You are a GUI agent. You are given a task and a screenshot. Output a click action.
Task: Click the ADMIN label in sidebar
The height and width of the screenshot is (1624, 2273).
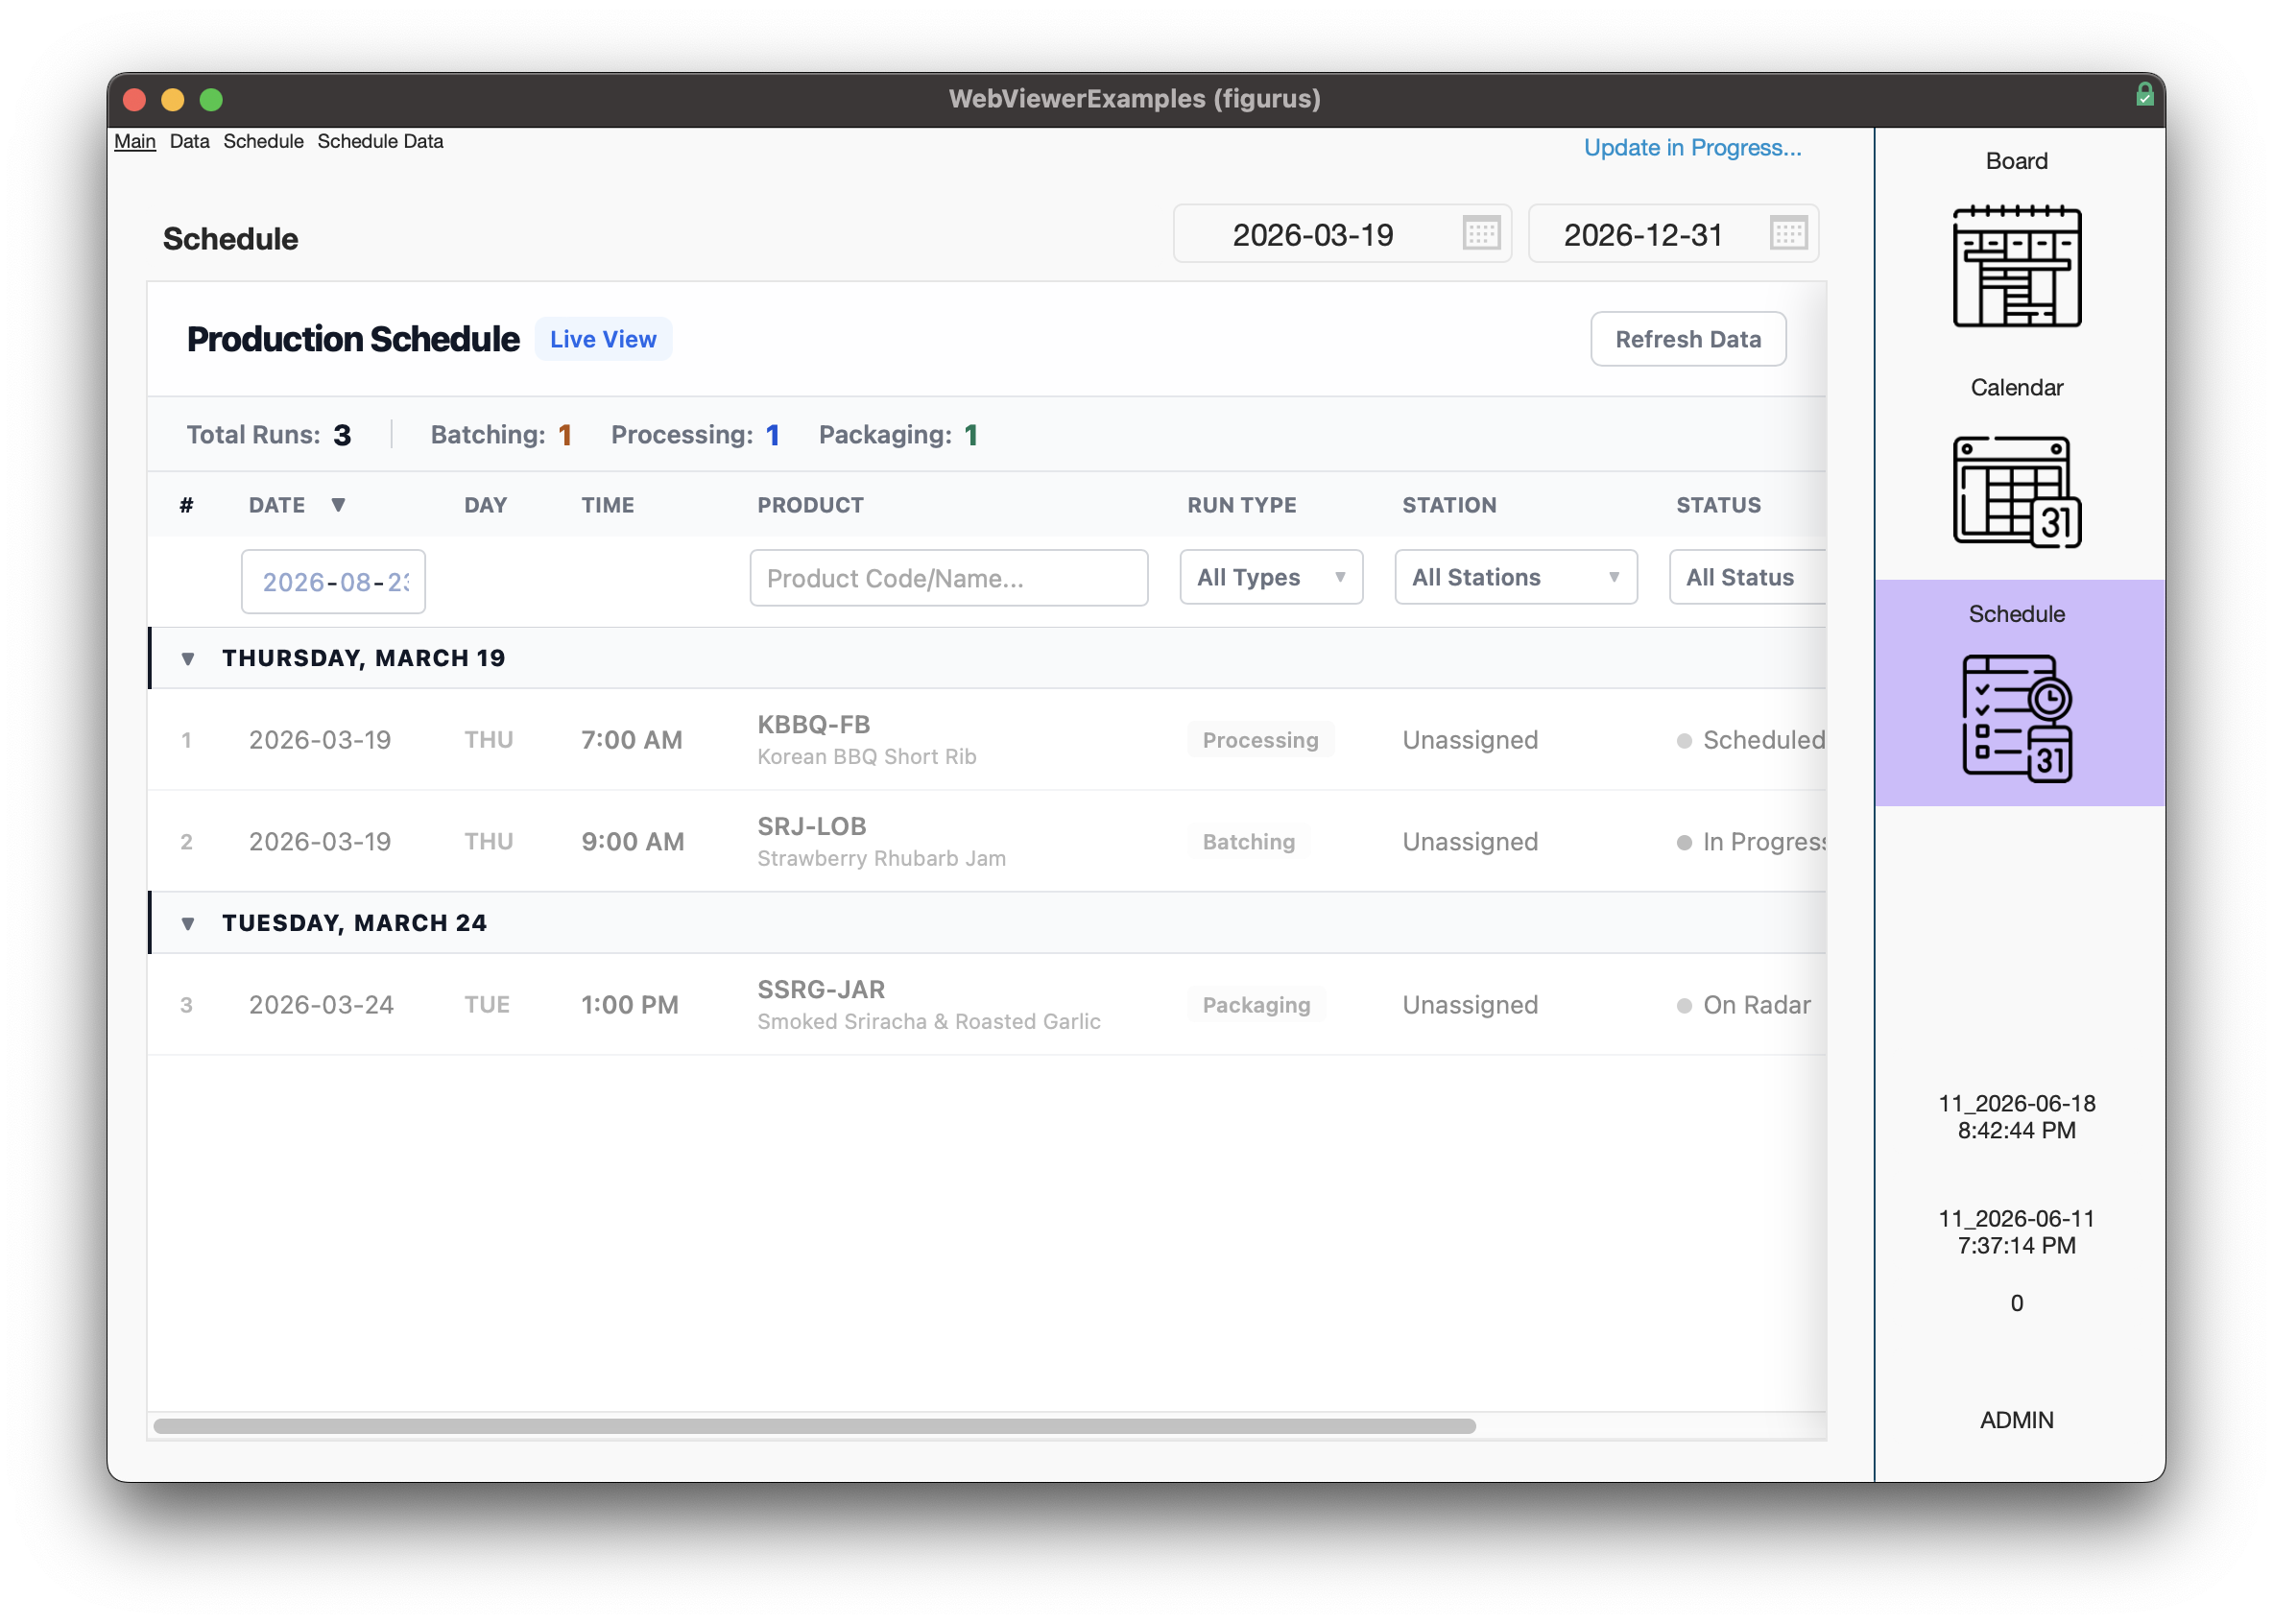2016,1420
